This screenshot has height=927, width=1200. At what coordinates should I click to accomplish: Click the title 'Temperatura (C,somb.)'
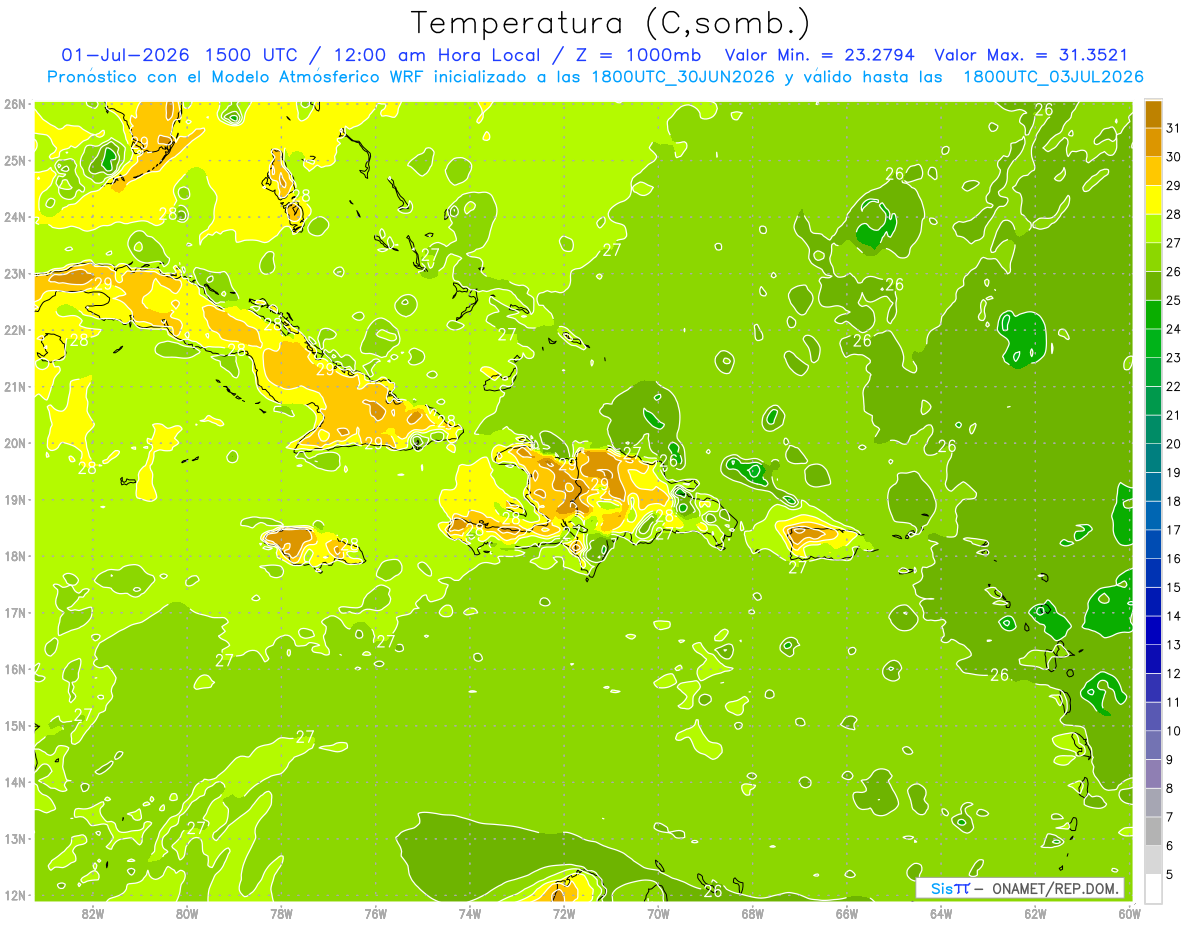point(611,23)
